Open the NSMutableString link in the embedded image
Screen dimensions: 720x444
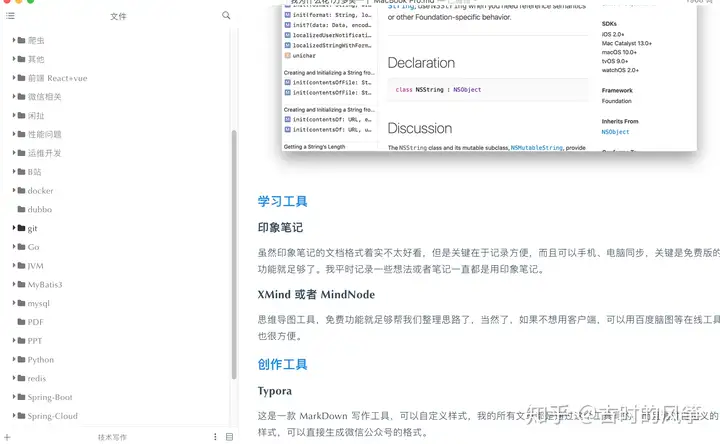pyautogui.click(x=536, y=147)
